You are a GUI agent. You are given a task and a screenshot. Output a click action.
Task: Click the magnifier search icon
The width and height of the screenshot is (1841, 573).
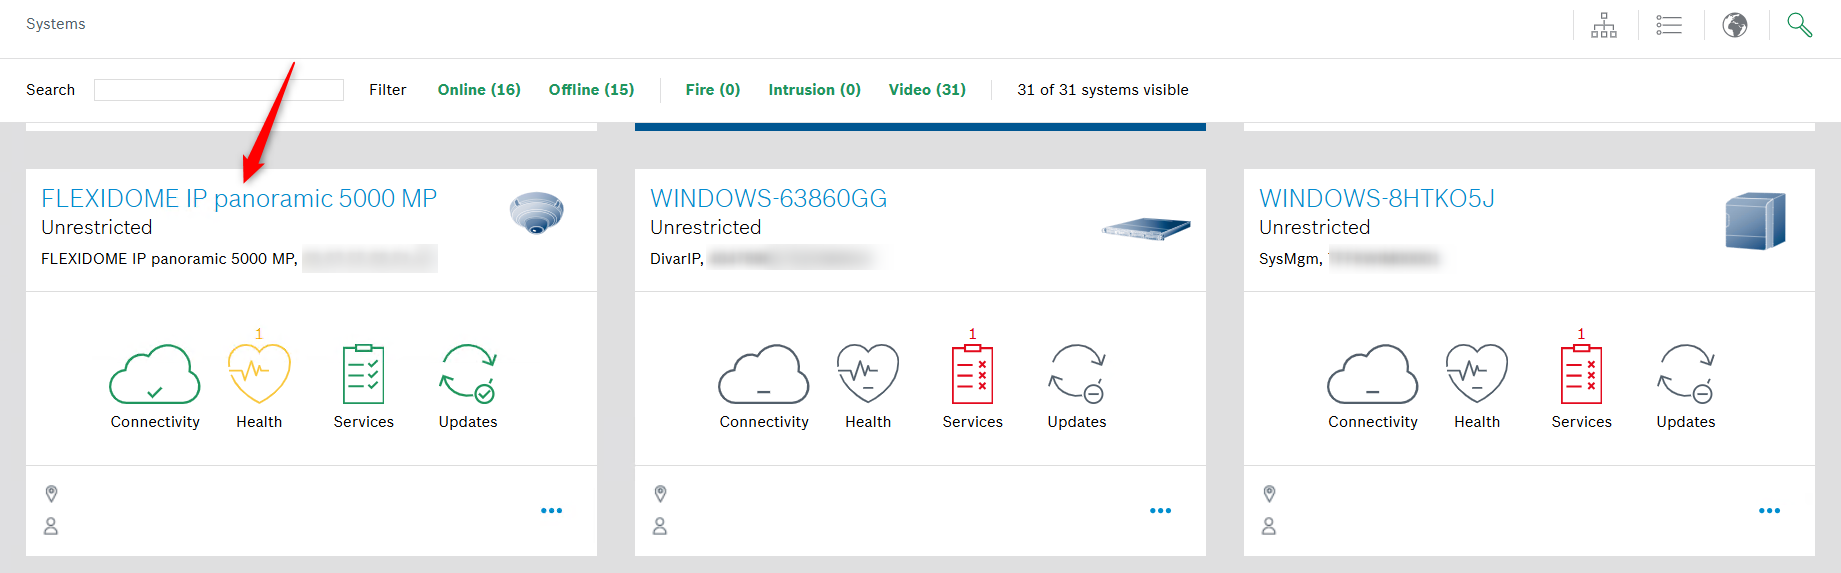(x=1799, y=25)
